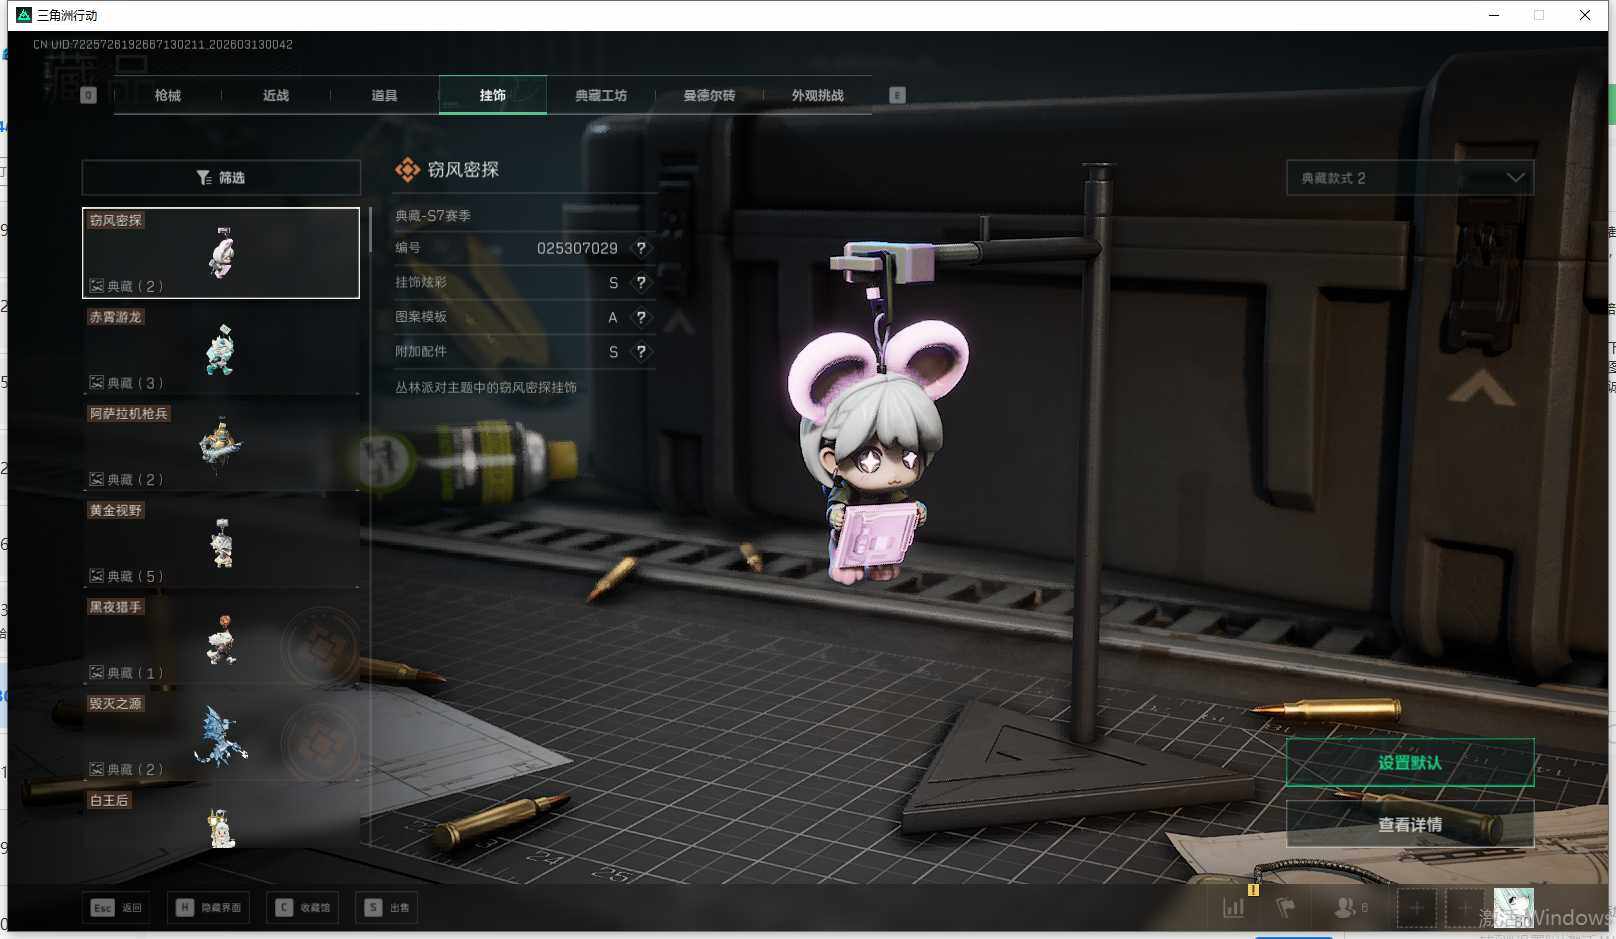1616x939 pixels.
Task: Click the H 隐藏界面 button
Action: [x=208, y=908]
